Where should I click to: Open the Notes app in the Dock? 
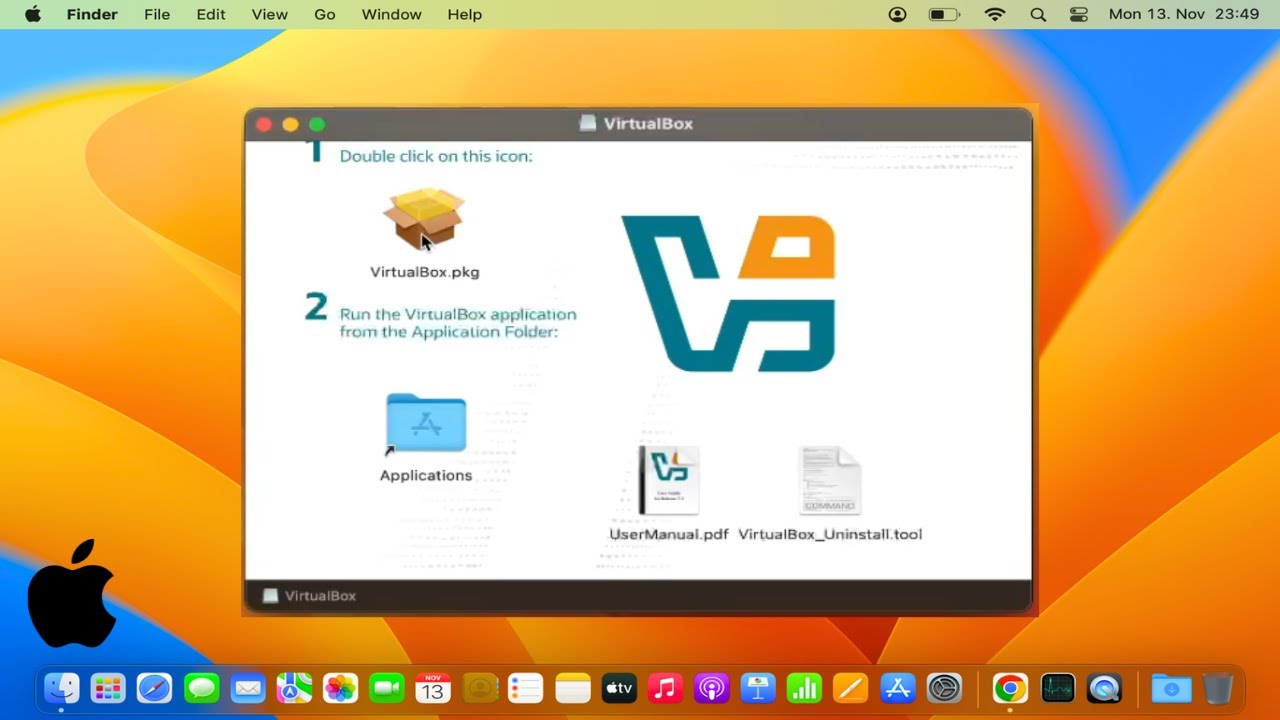tap(573, 689)
